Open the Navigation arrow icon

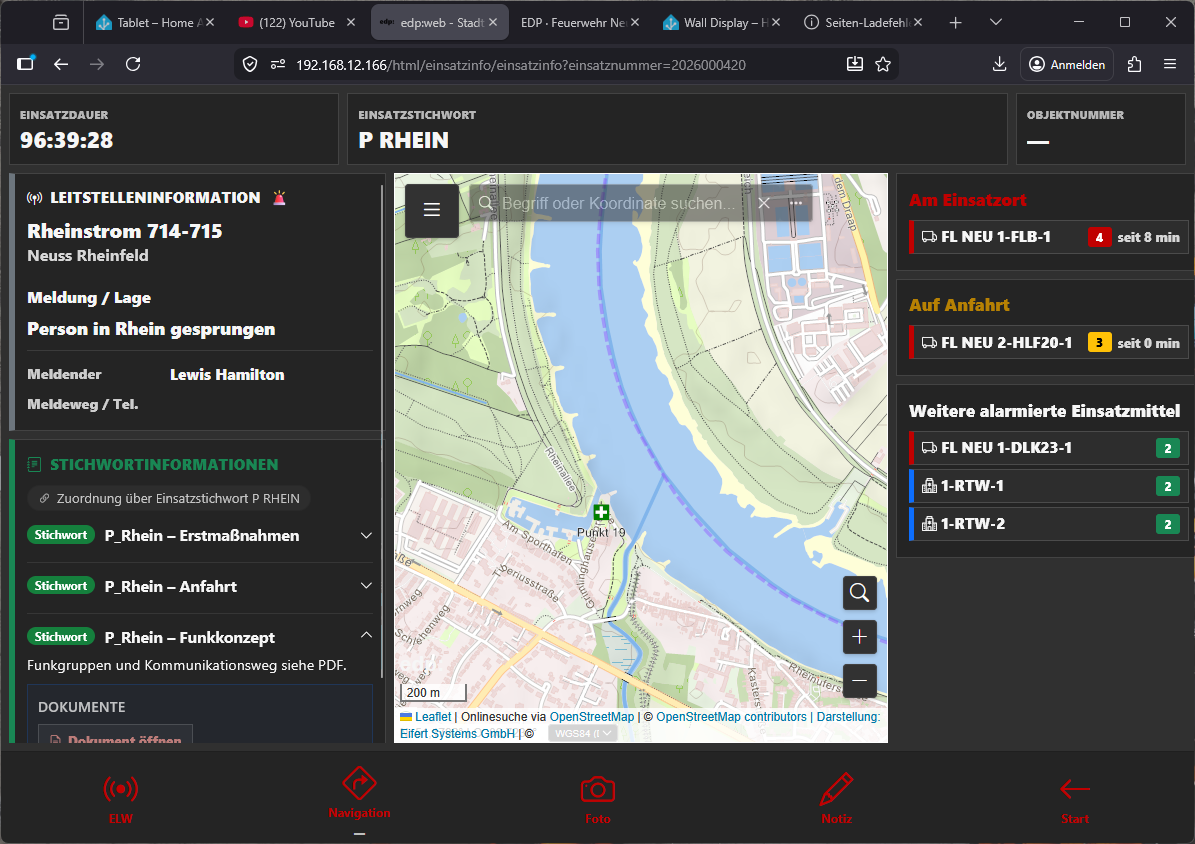(359, 783)
